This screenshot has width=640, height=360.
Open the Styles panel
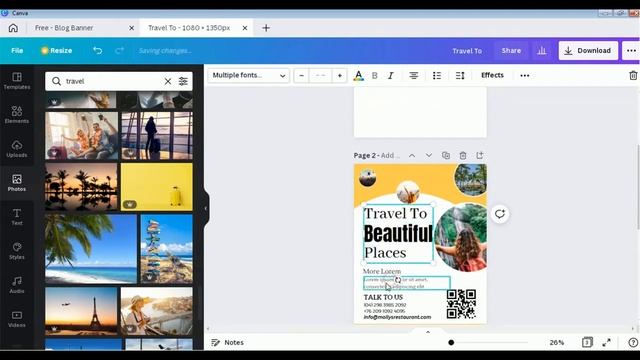17,251
